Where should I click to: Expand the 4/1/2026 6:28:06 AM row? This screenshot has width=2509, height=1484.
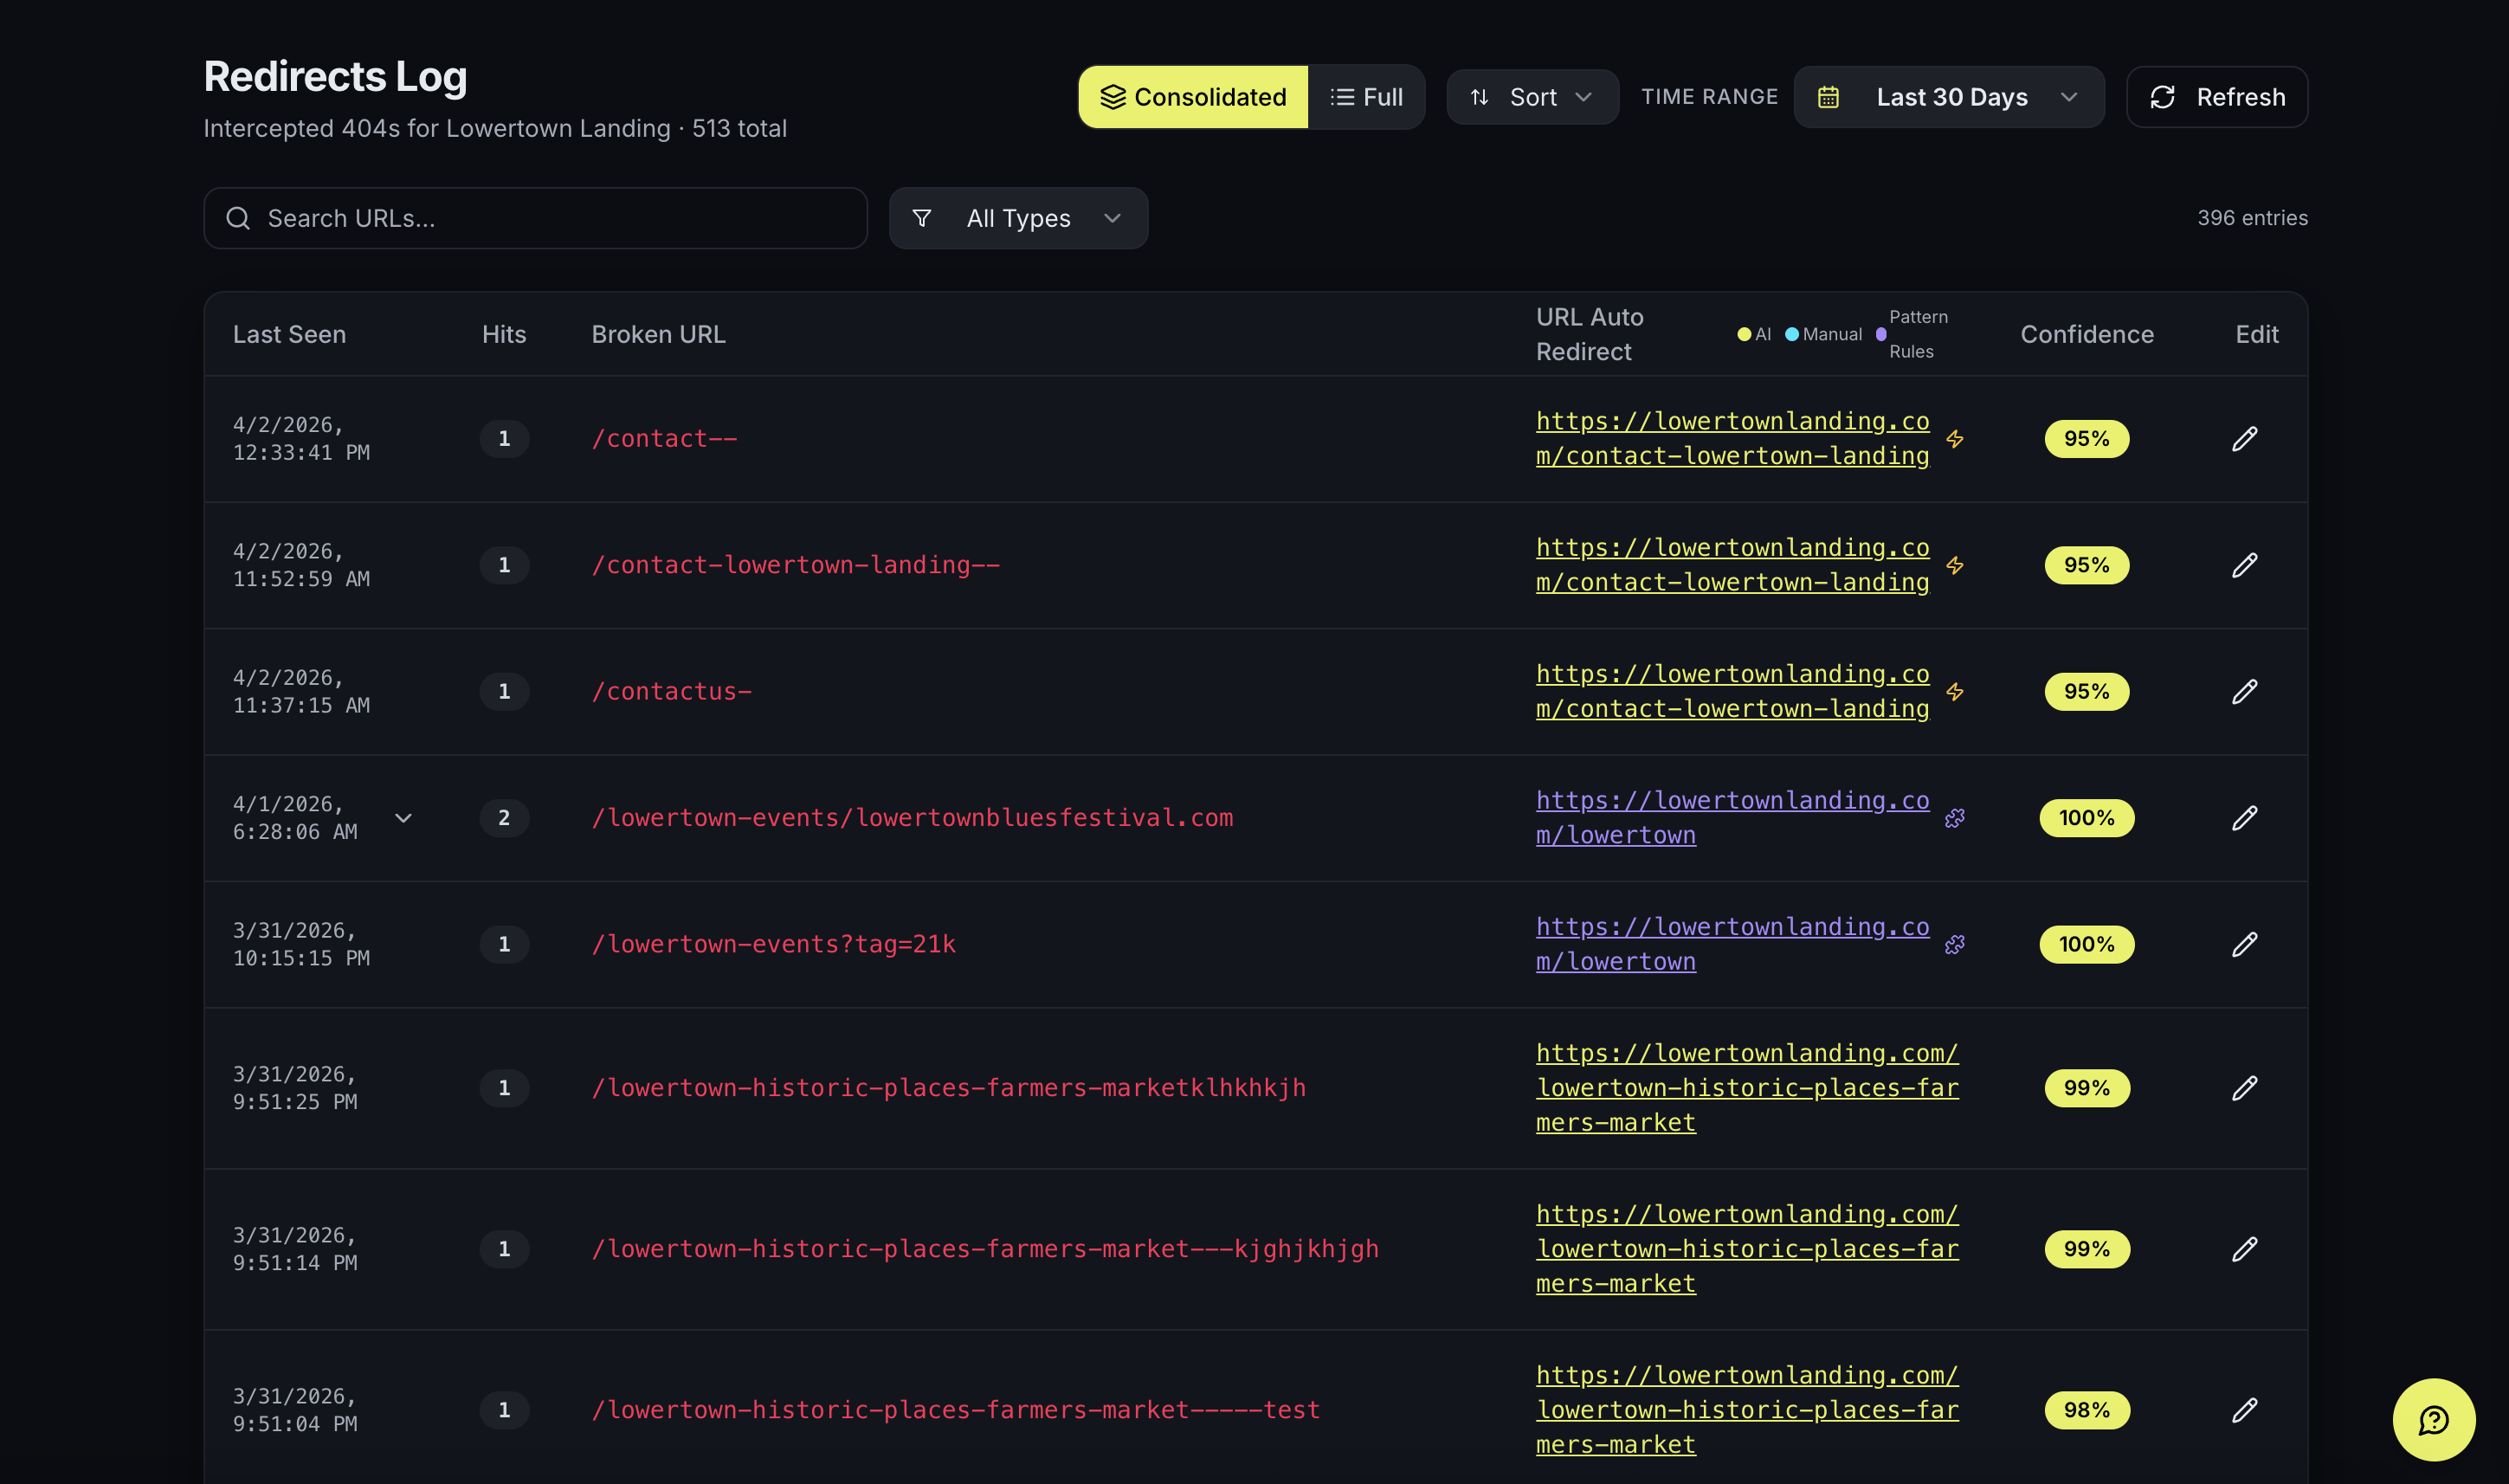[403, 818]
